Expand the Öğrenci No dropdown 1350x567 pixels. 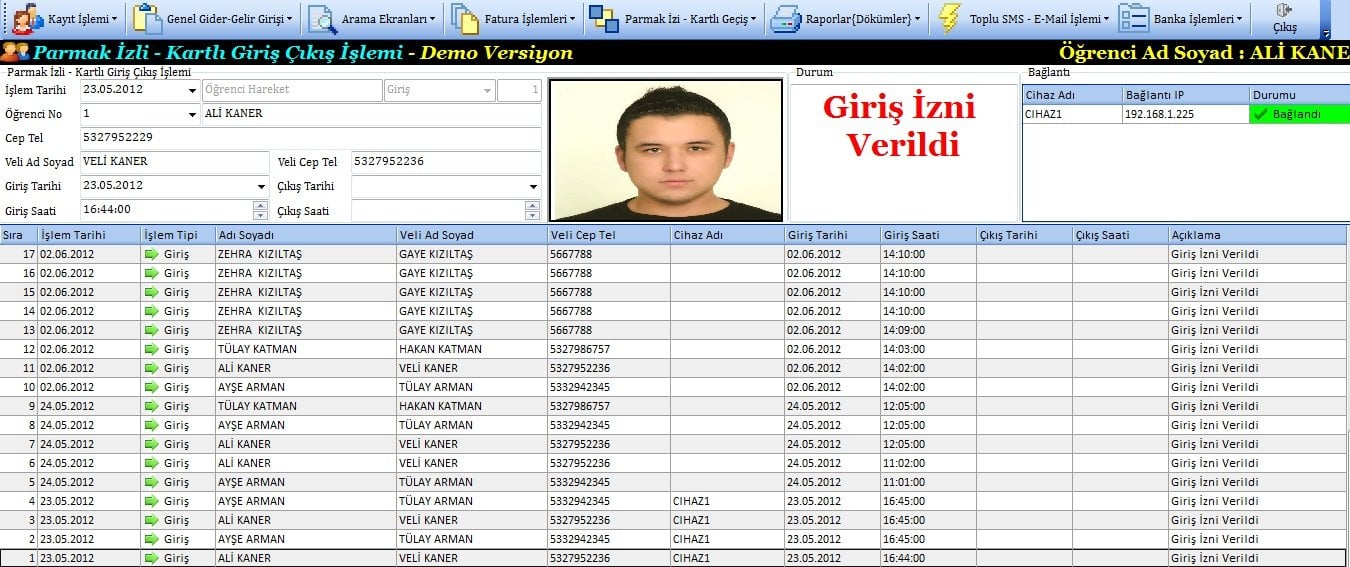[192, 115]
